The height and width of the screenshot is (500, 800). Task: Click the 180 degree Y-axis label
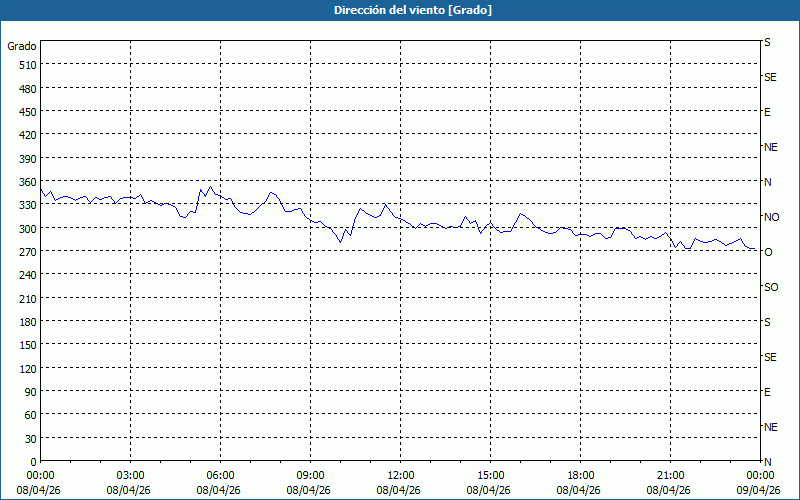pyautogui.click(x=28, y=322)
